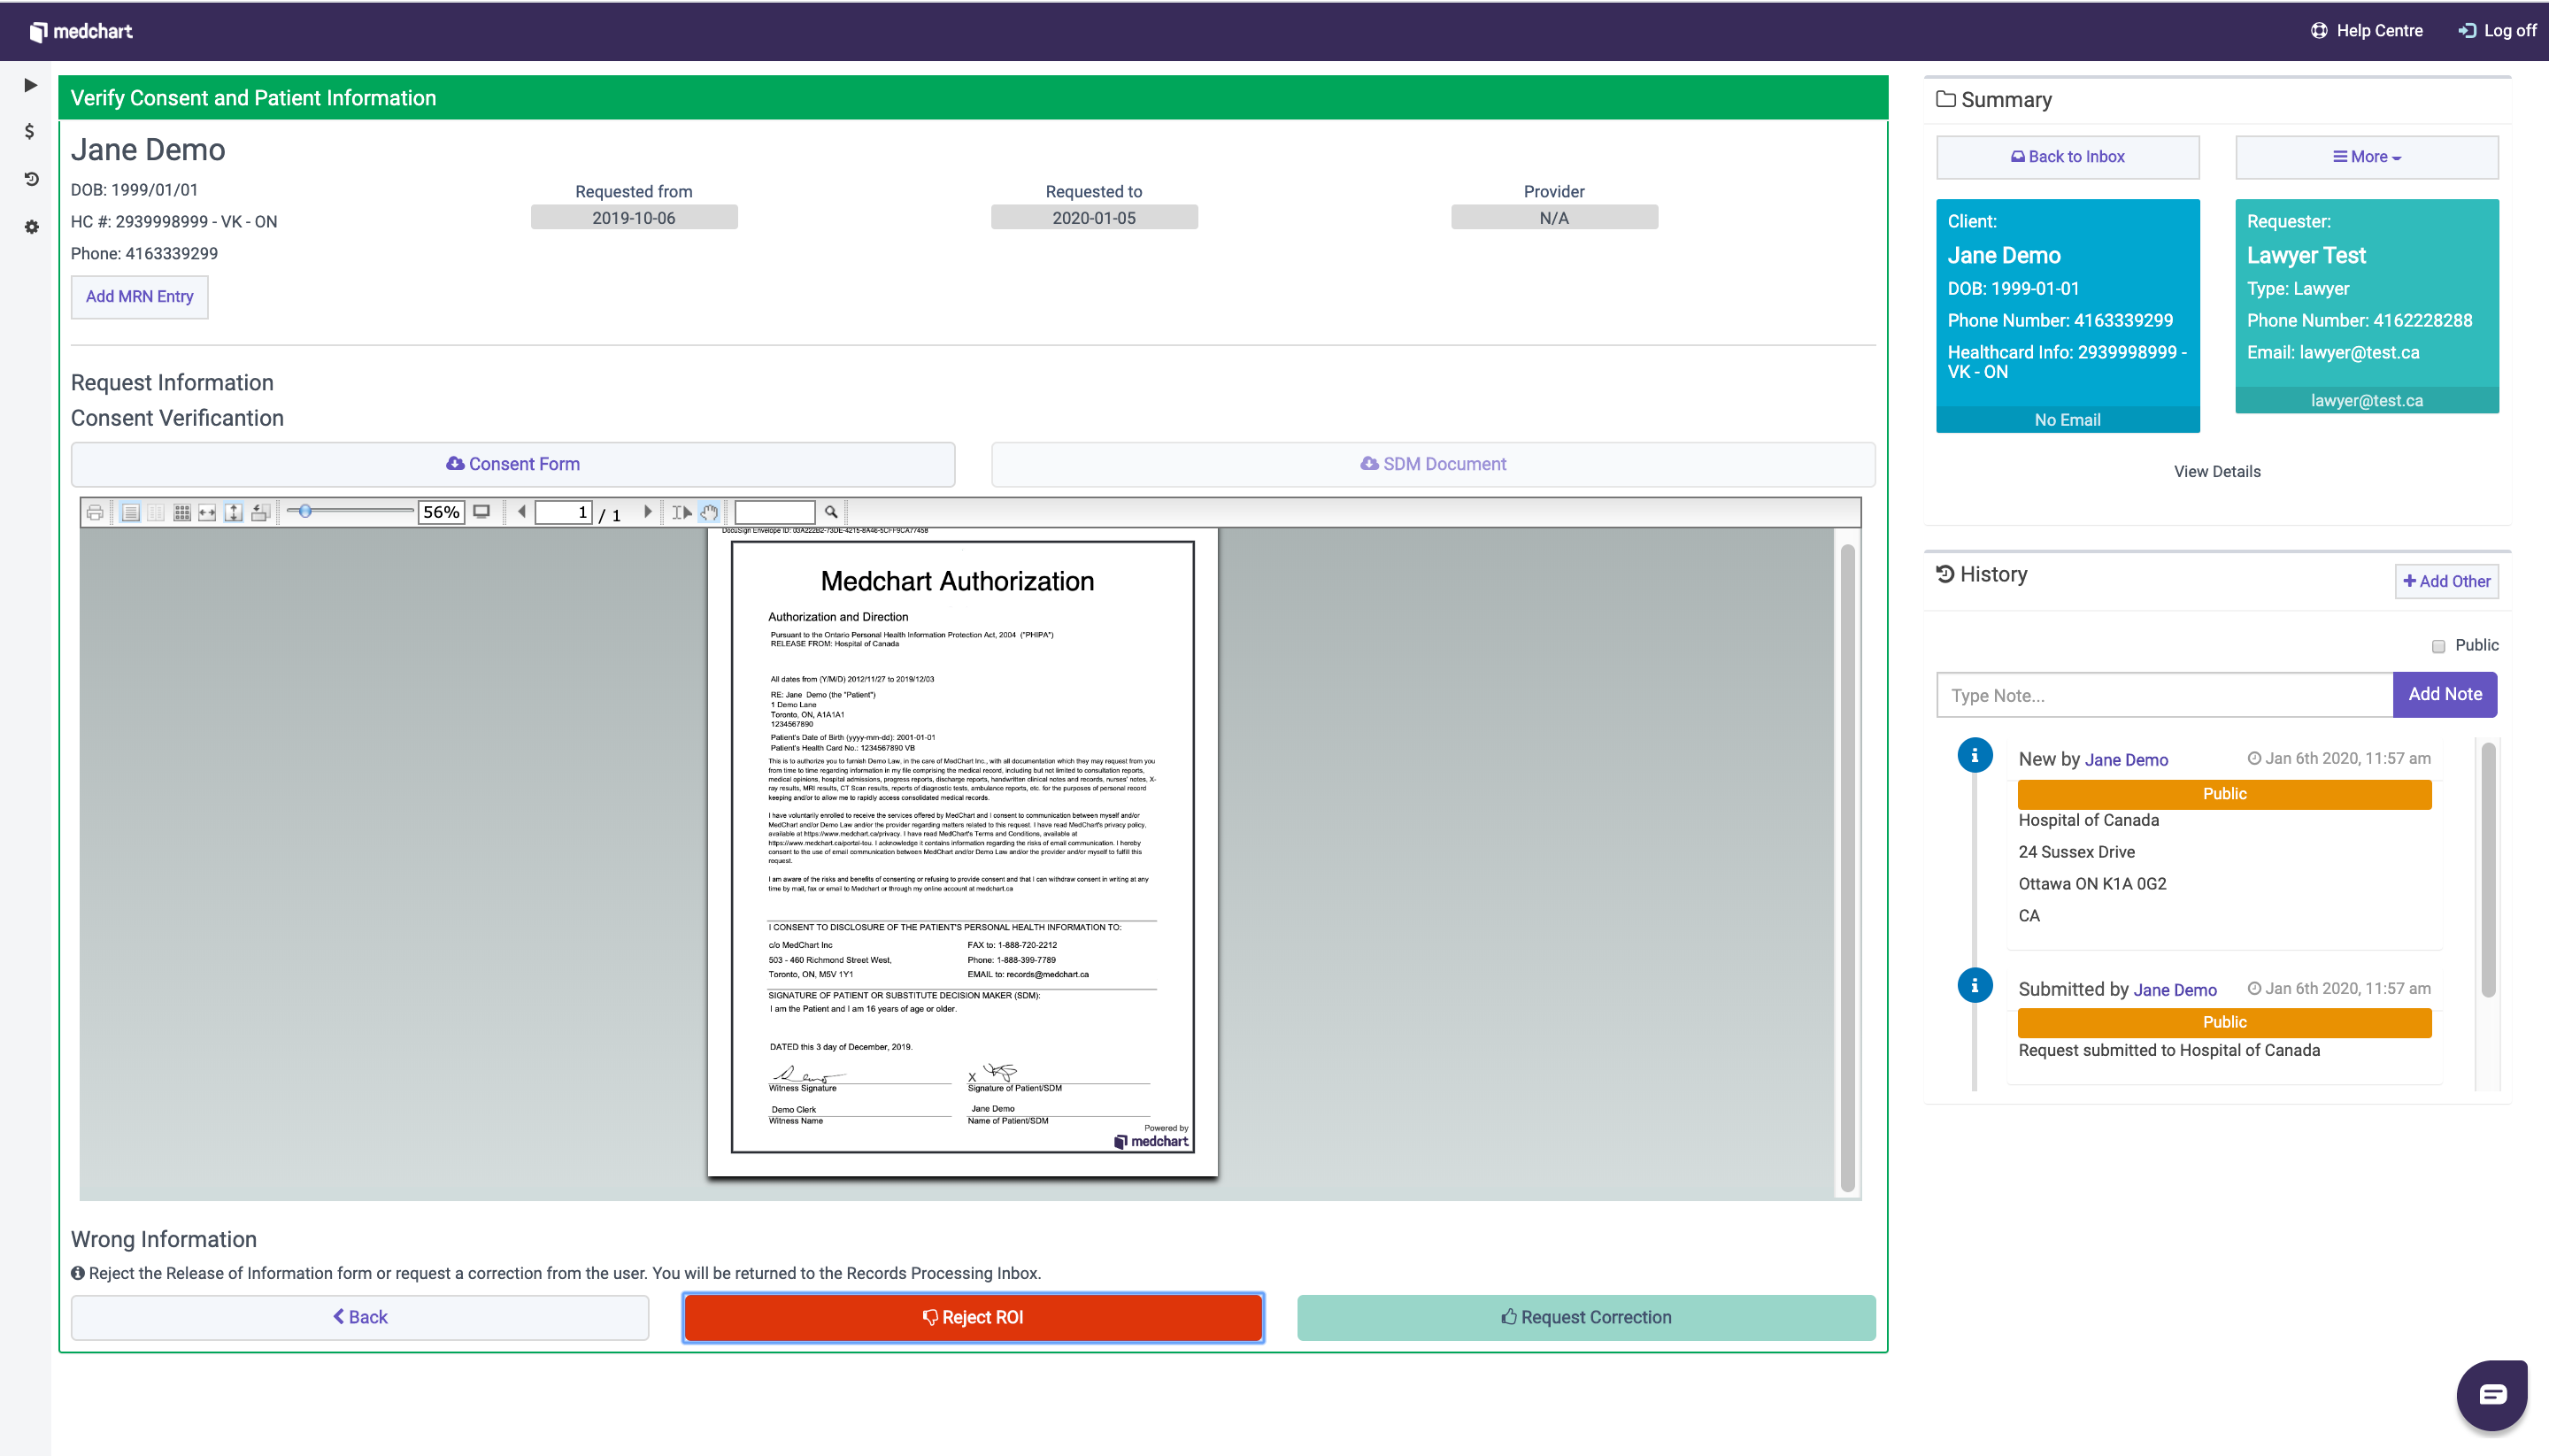
Task: Open the dollar billing sidebar icon
Action: click(x=30, y=132)
